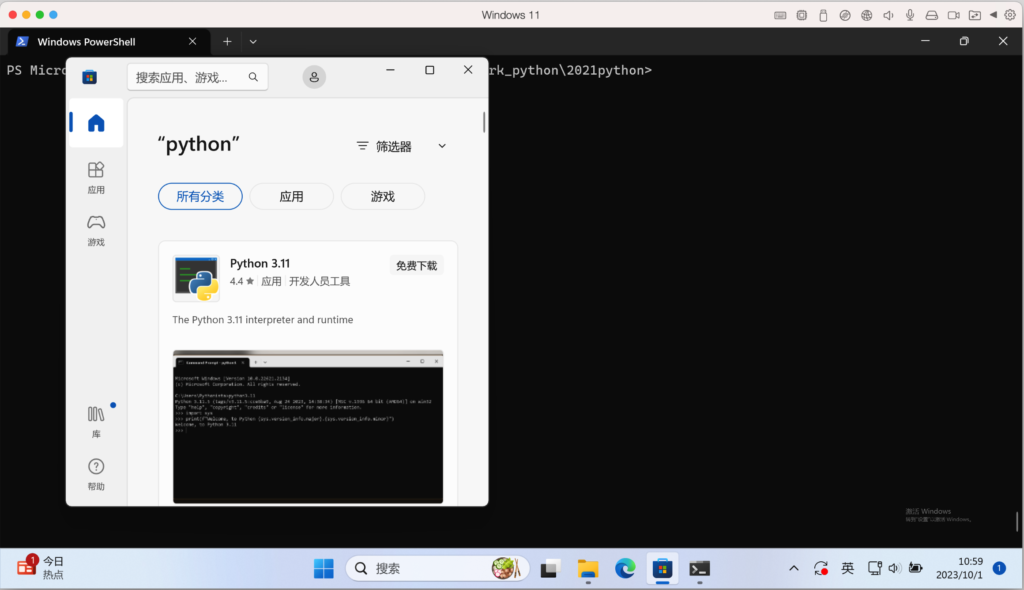1024x590 pixels.
Task: Open the Python 3.11 title link
Action: (x=260, y=263)
